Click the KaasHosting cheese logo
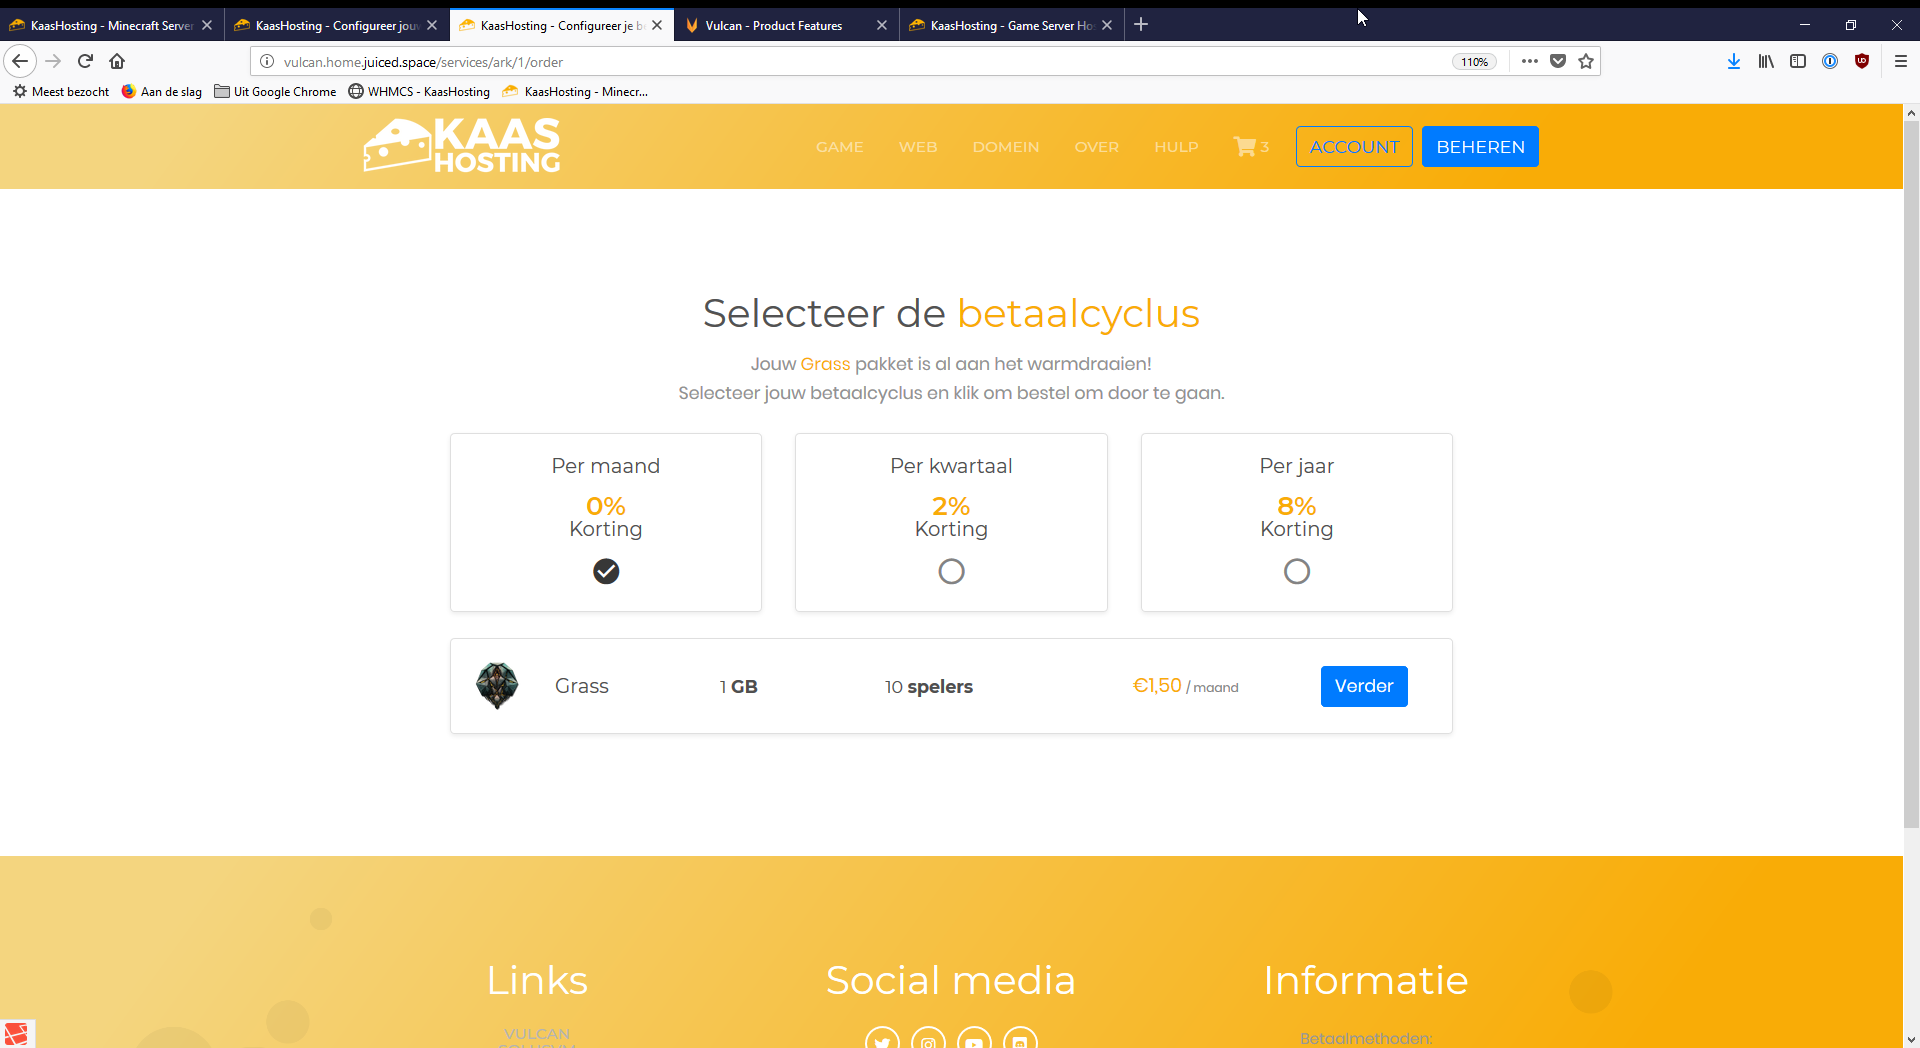The width and height of the screenshot is (1920, 1048). (462, 146)
